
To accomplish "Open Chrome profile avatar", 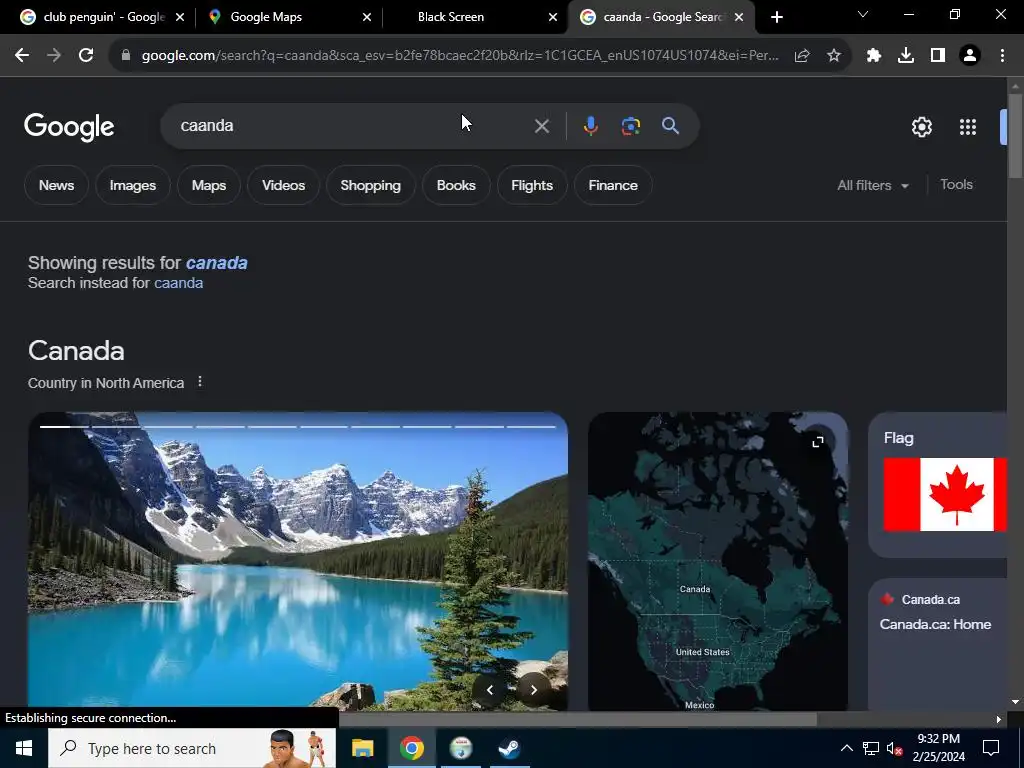I will (x=970, y=56).
